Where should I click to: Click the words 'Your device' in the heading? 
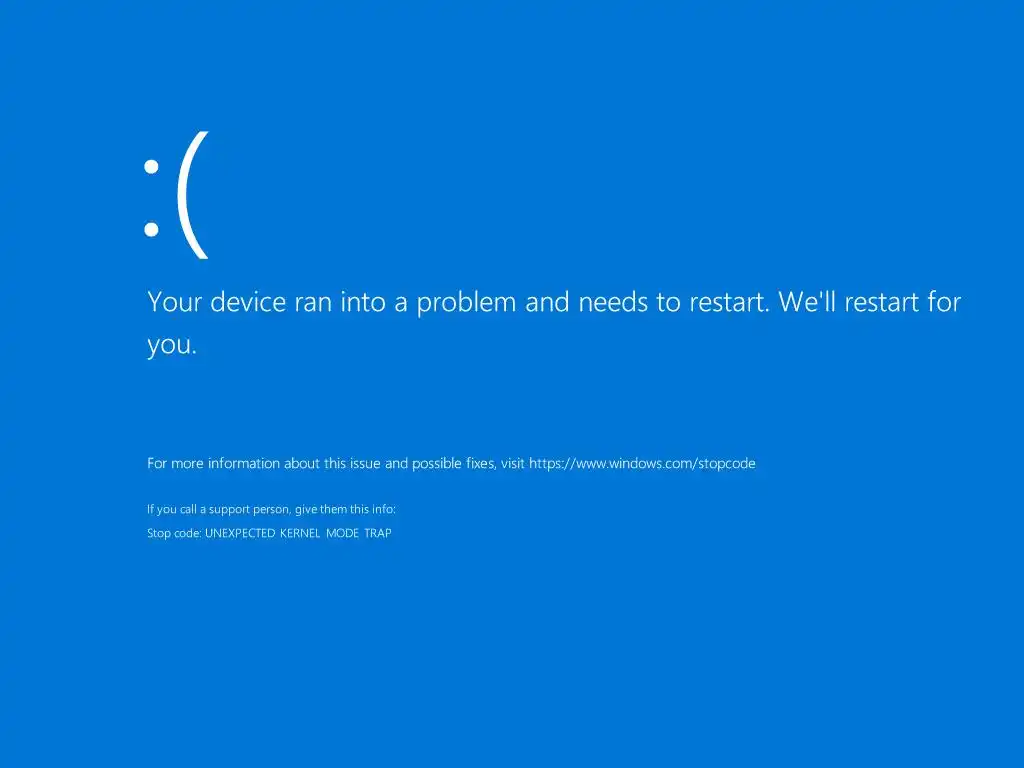tap(217, 302)
